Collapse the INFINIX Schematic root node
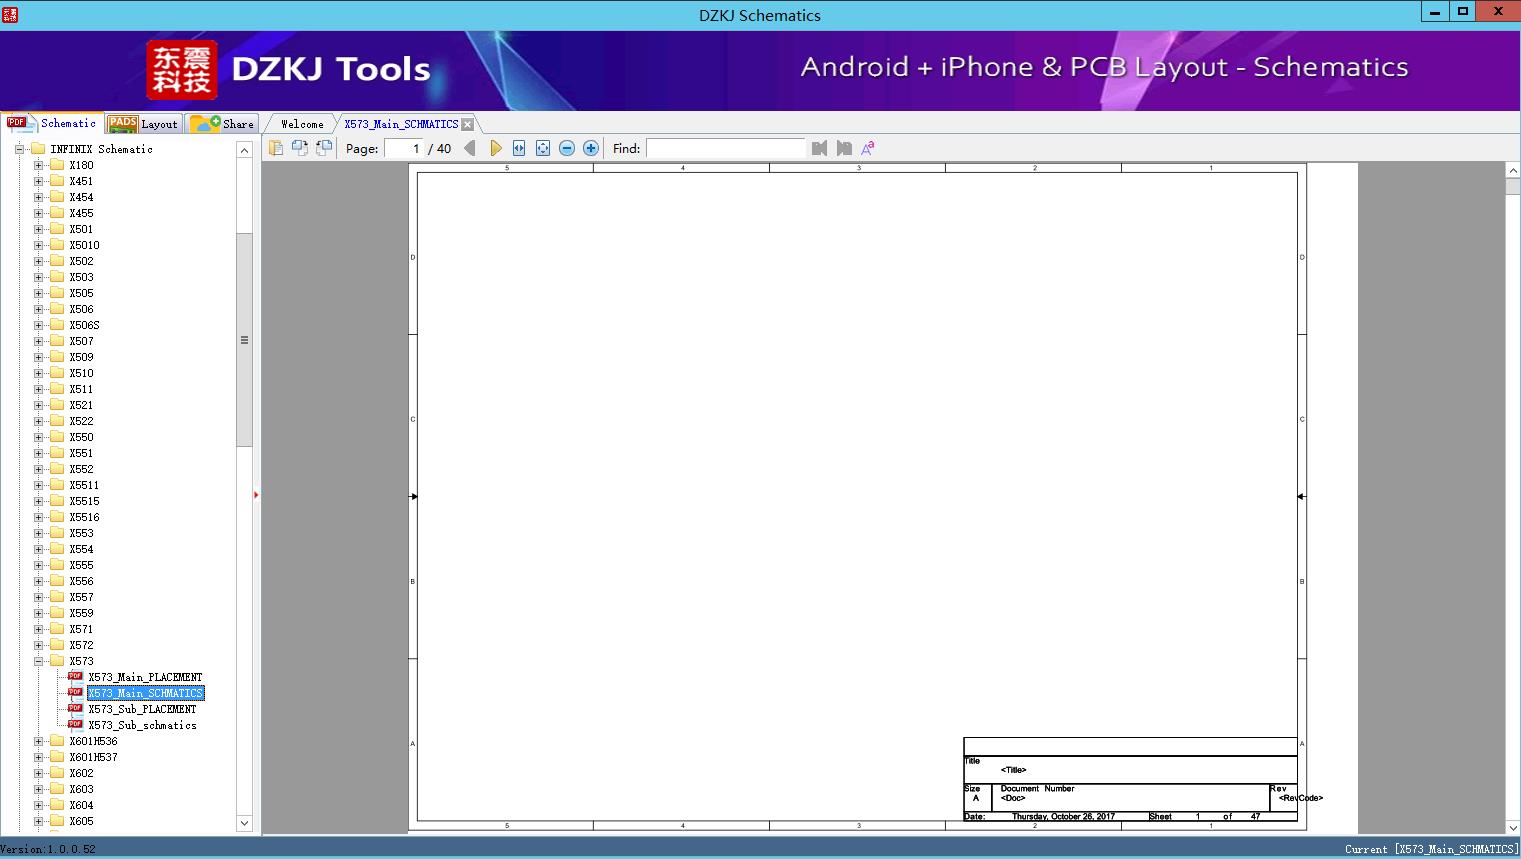This screenshot has width=1521, height=859. [x=20, y=149]
